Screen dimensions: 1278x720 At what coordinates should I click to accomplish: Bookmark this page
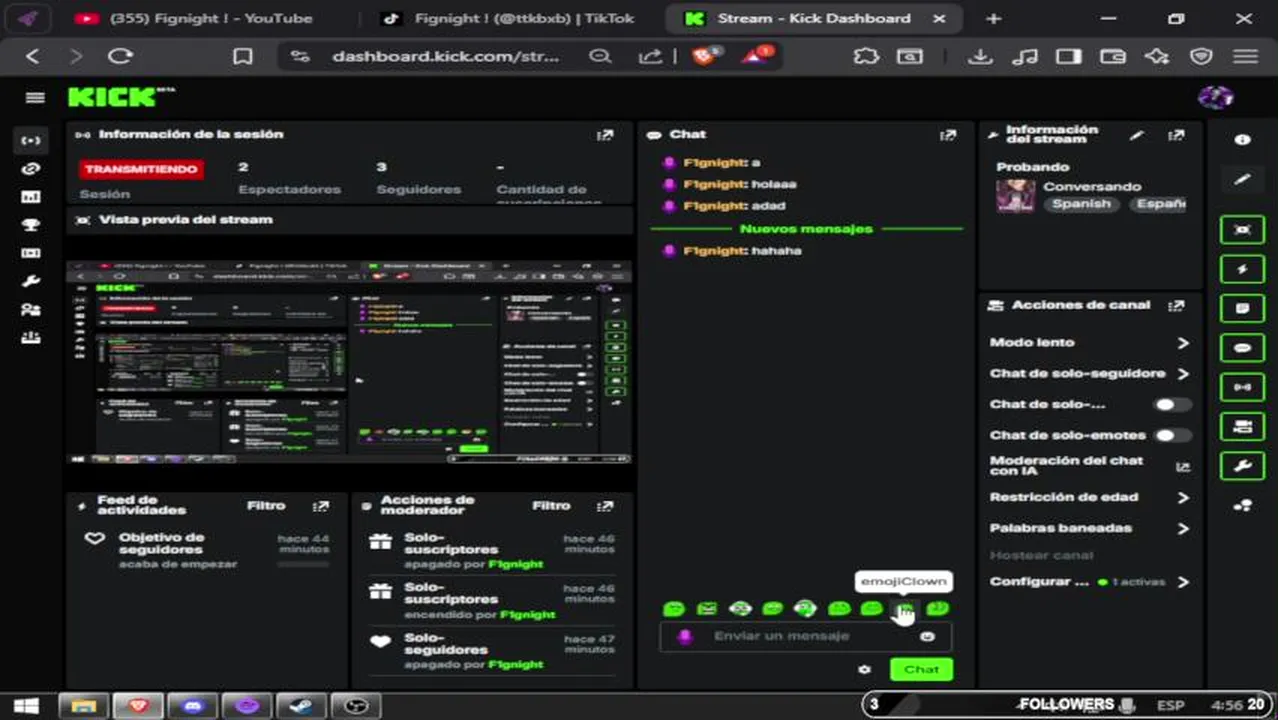[x=242, y=57]
